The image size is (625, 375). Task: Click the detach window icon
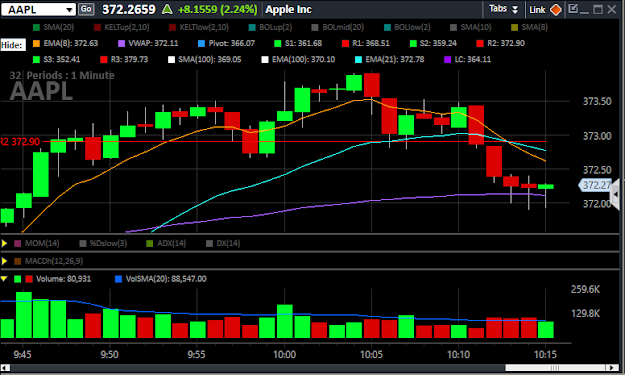coord(573,9)
